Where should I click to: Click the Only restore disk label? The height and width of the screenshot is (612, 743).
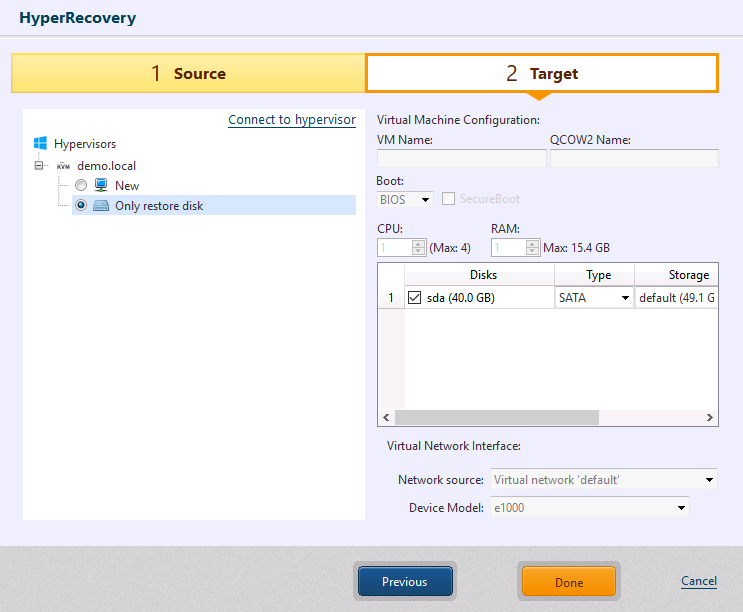coord(159,206)
